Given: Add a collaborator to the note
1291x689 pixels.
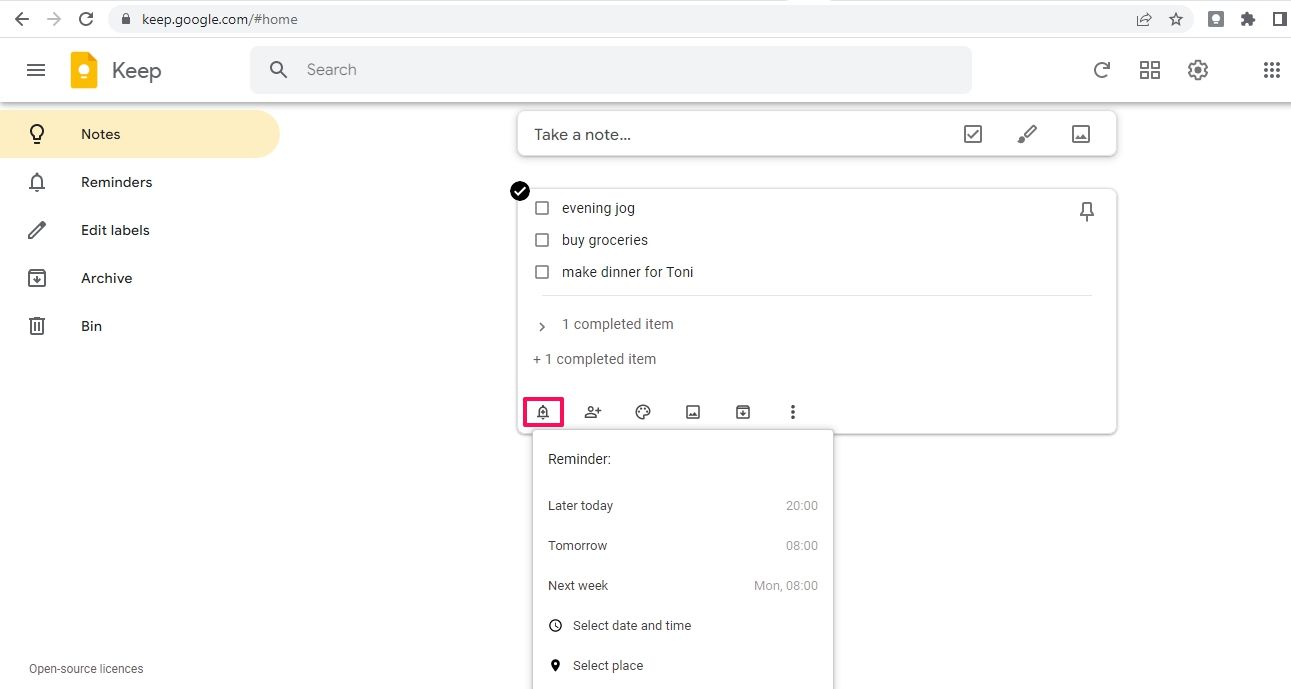Looking at the screenshot, I should coord(593,412).
